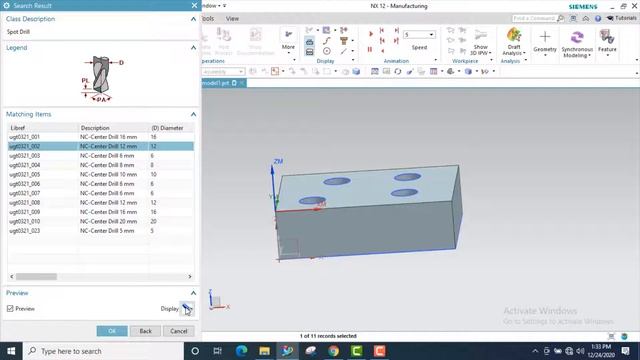This screenshot has height=360, width=640.
Task: Expand the Feature dropdown arrow
Action: tap(607, 55)
